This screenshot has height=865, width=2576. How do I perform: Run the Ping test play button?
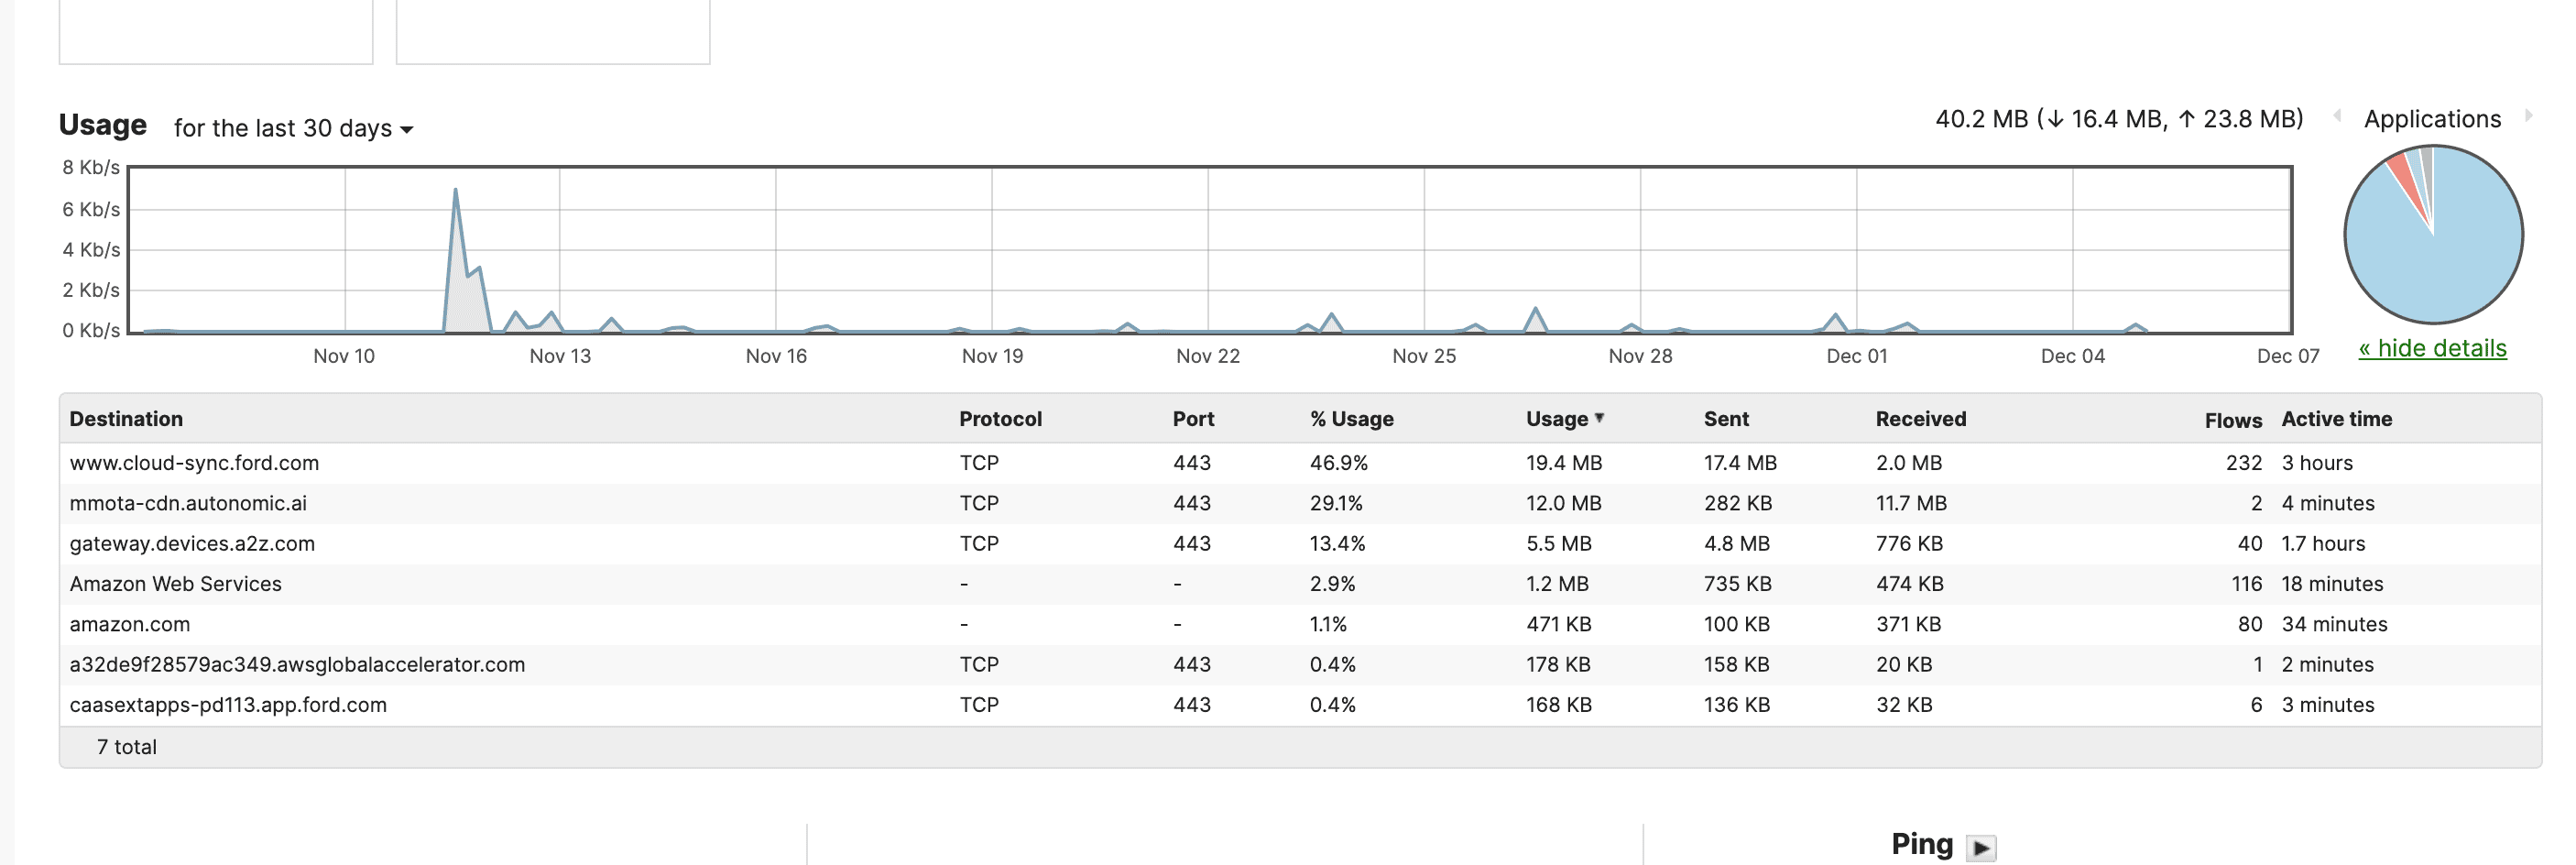point(1980,847)
